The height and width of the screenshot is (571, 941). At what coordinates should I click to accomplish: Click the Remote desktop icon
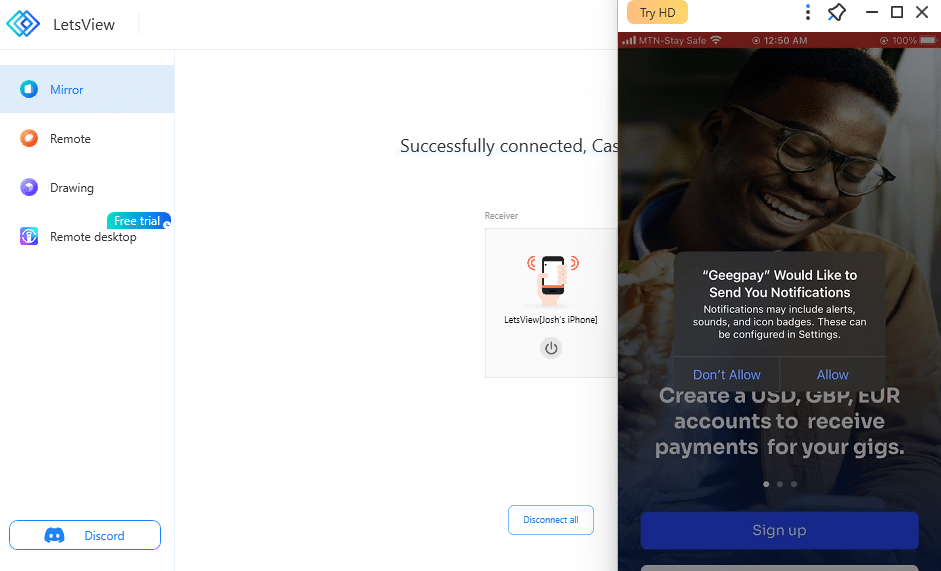[x=29, y=236]
